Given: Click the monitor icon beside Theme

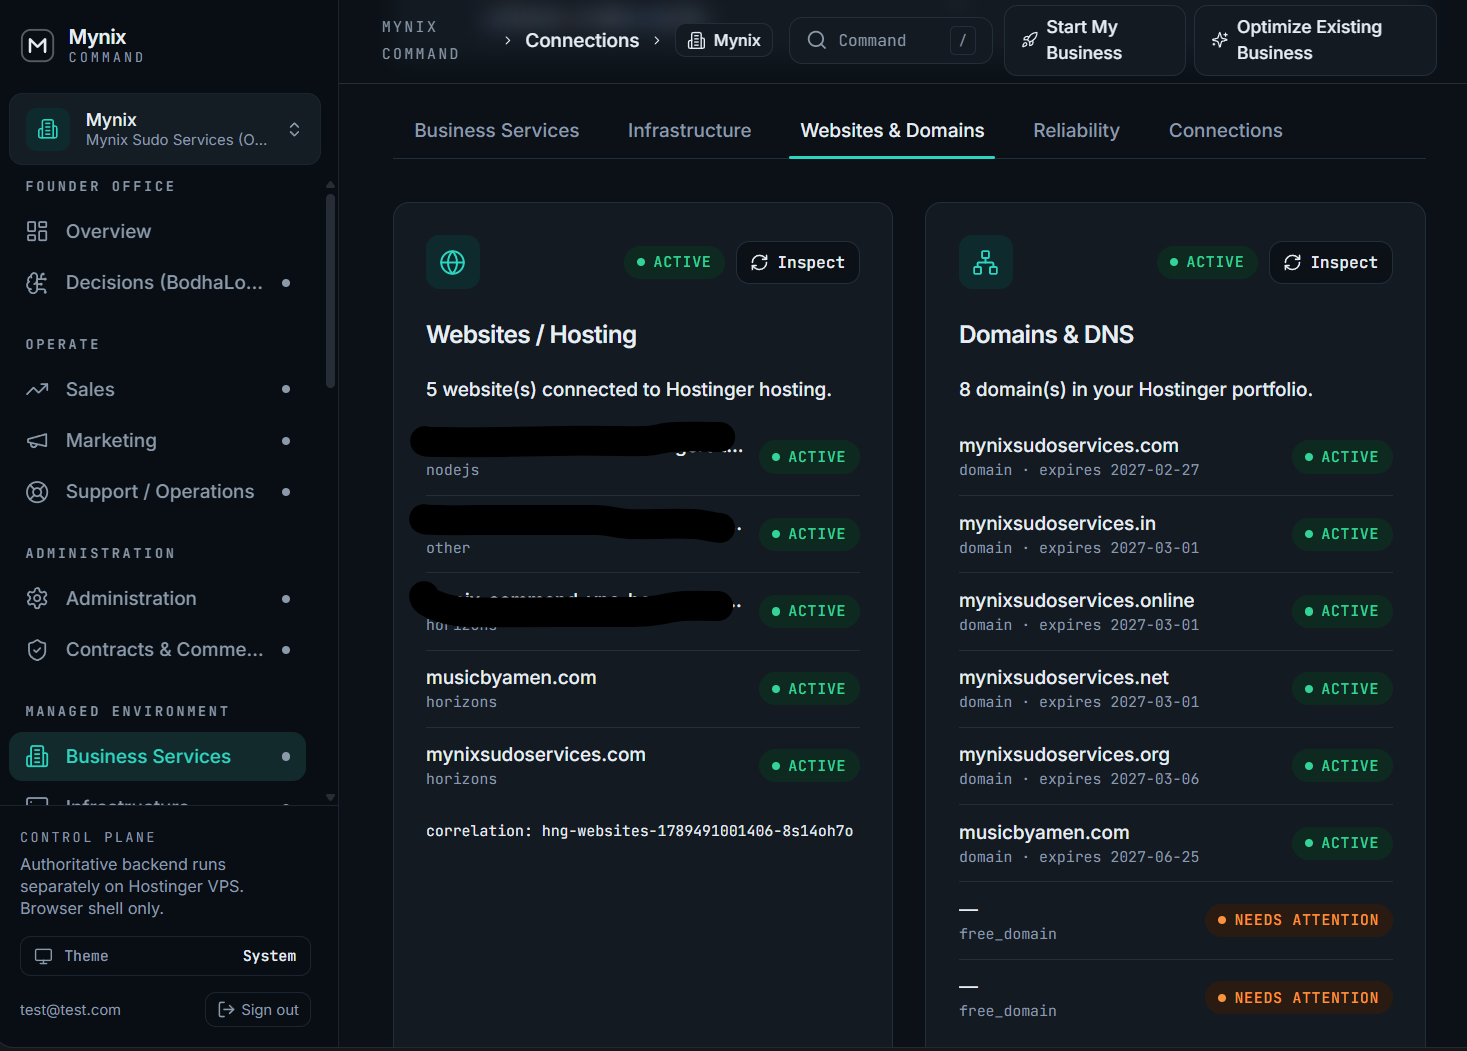Looking at the screenshot, I should click(x=43, y=956).
